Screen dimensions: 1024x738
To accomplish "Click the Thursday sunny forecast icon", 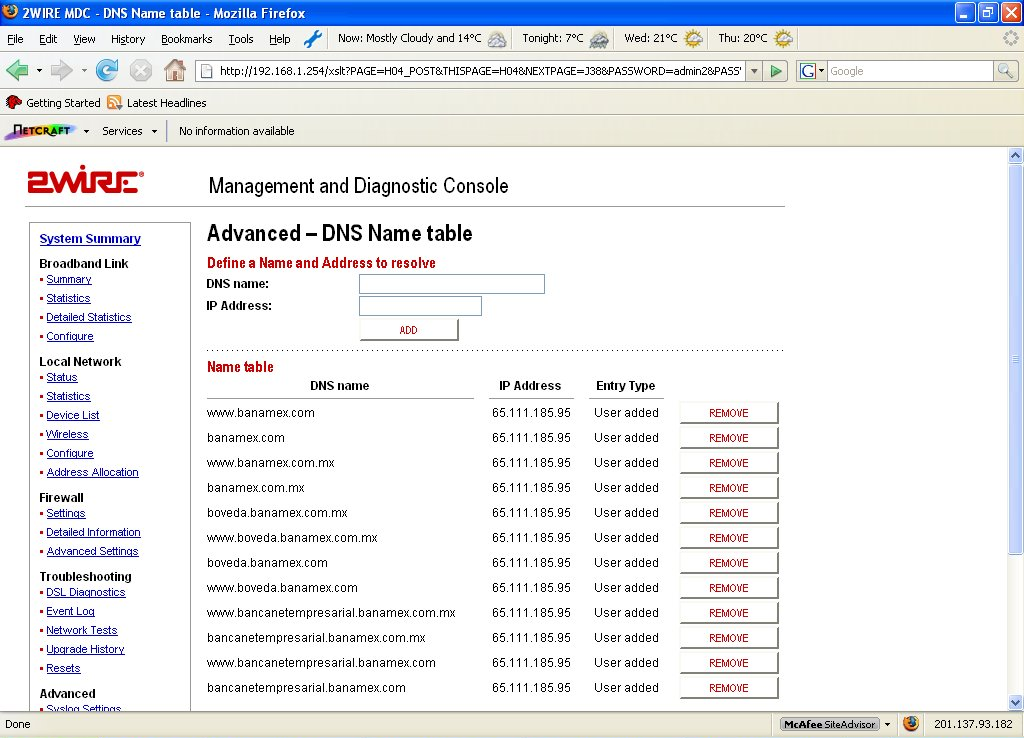I will 783,39.
